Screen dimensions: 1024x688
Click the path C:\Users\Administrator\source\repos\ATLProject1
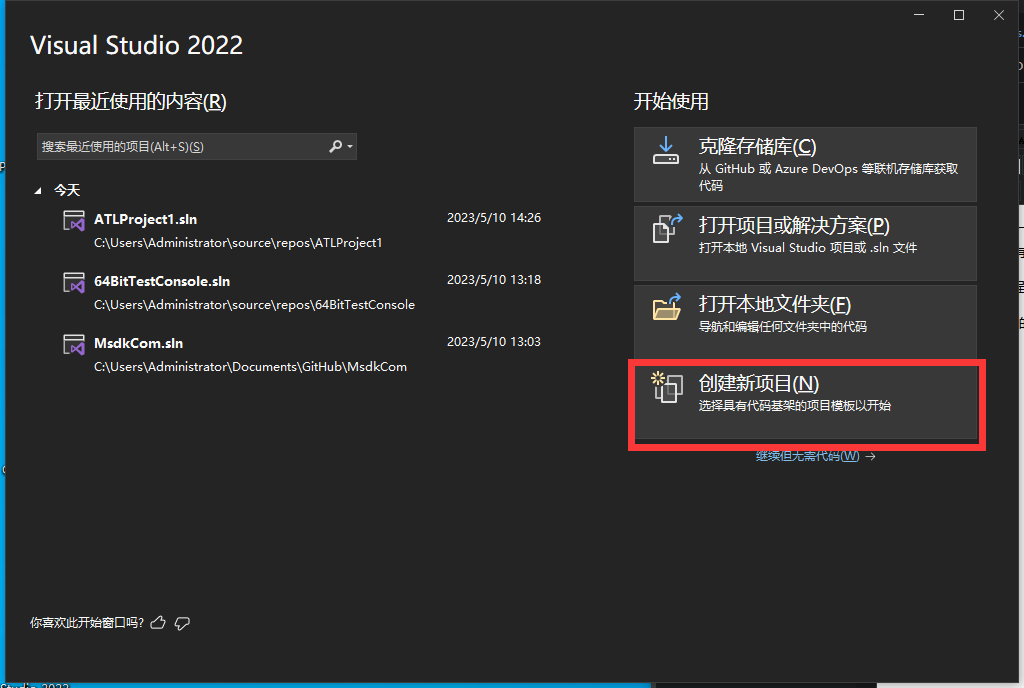pyautogui.click(x=238, y=243)
